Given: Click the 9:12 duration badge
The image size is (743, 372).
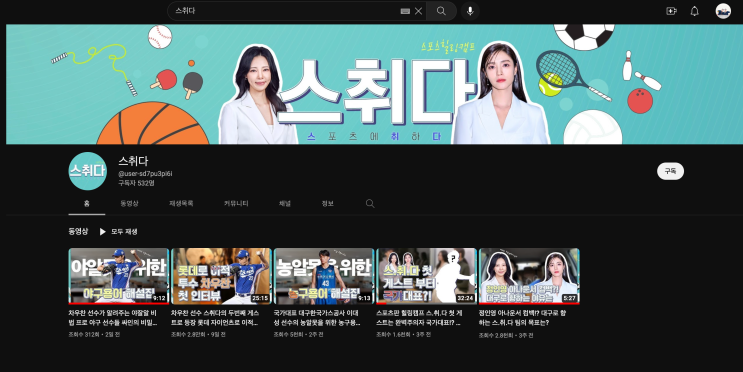Looking at the screenshot, I should pos(159,298).
